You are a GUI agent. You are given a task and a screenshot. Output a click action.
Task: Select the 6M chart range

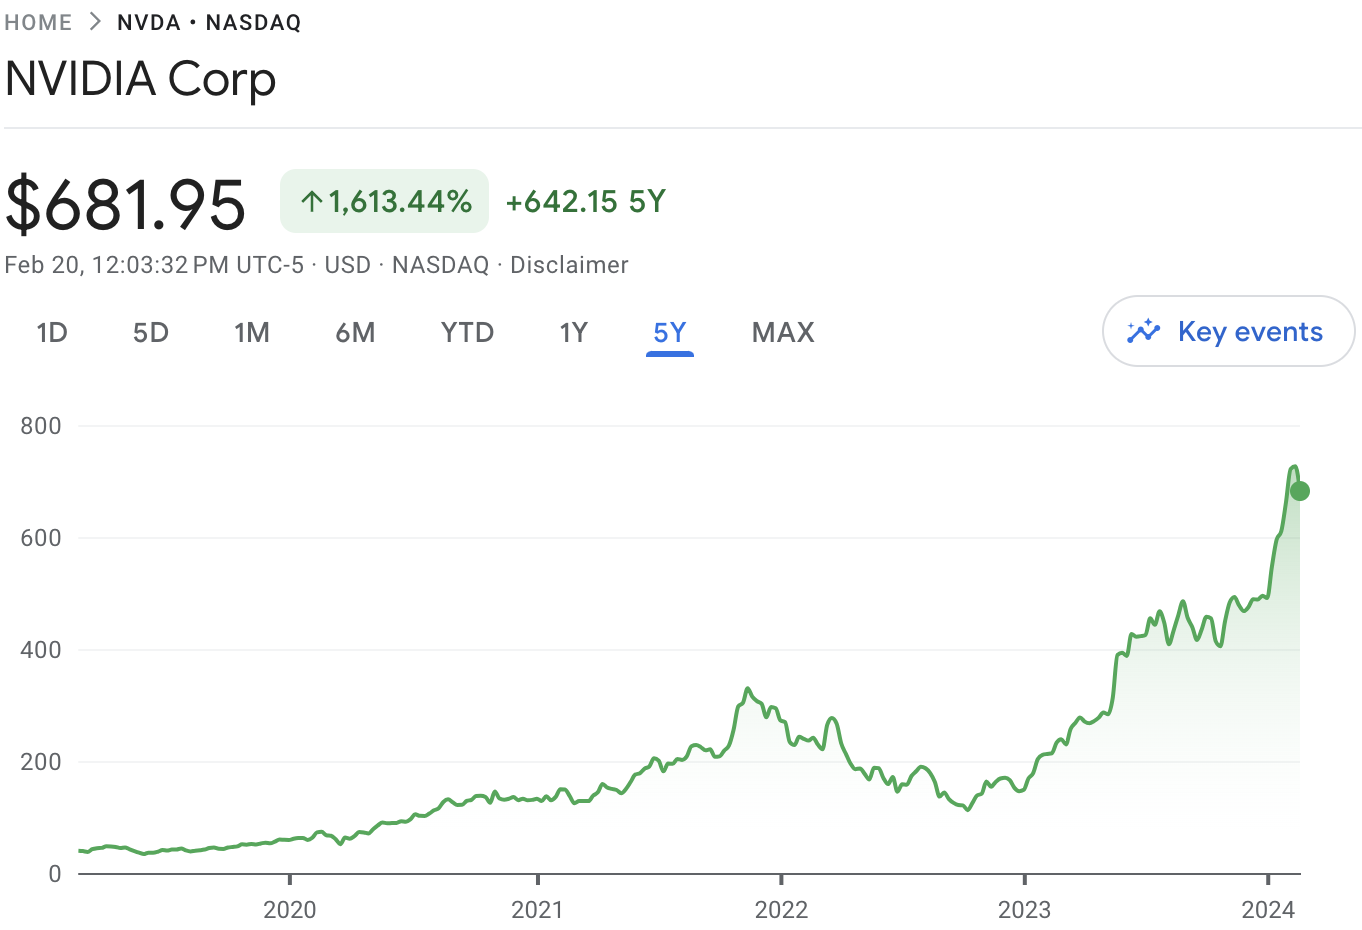coord(355,333)
